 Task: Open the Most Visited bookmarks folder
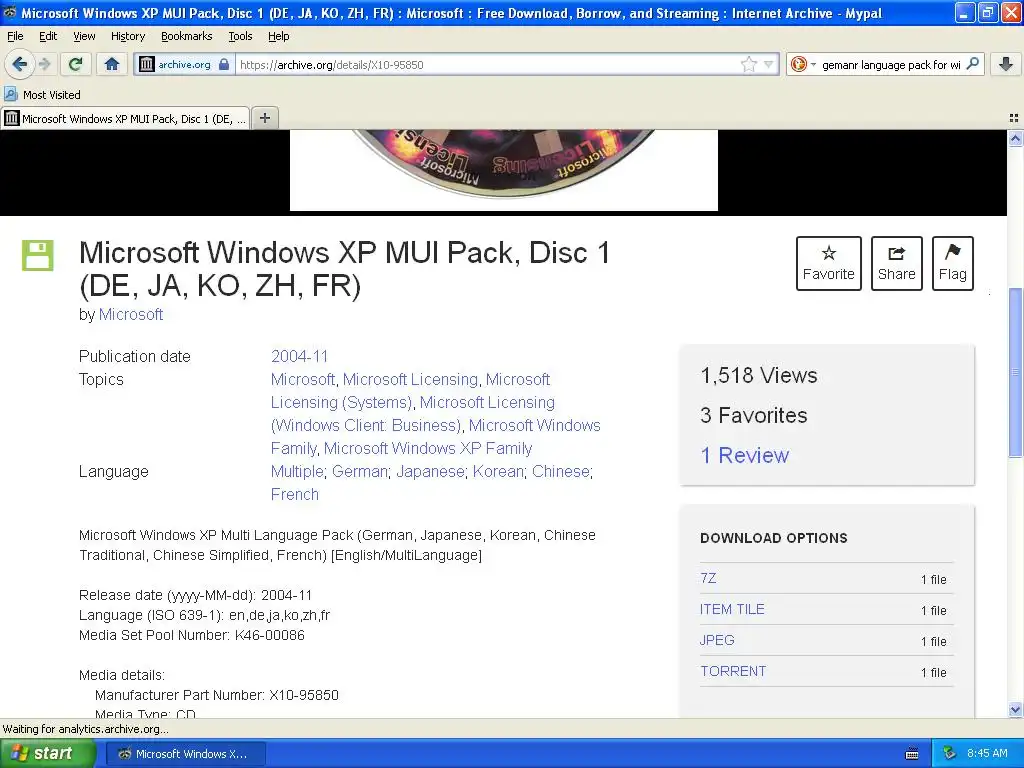click(x=42, y=95)
